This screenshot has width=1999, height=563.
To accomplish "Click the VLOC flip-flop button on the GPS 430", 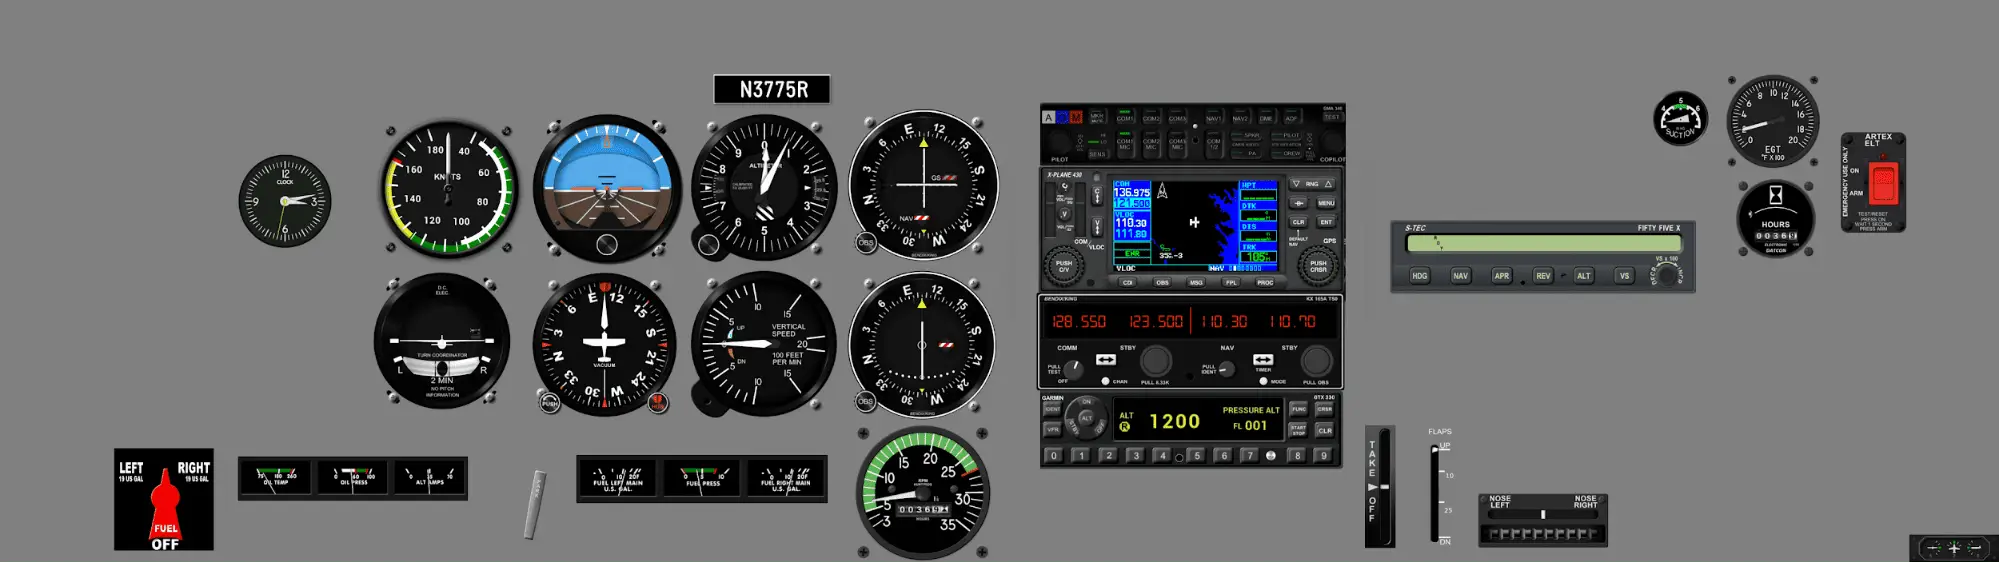I will (1097, 227).
